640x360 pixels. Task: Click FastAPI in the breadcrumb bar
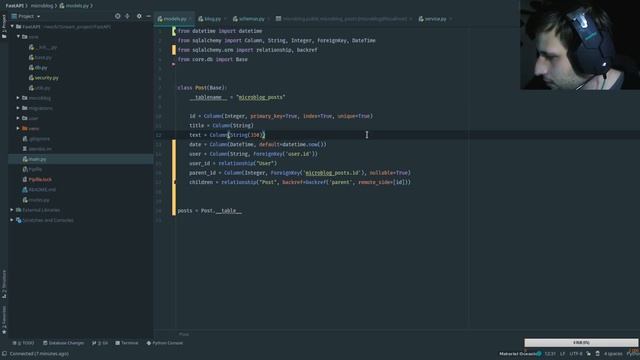coord(15,6)
